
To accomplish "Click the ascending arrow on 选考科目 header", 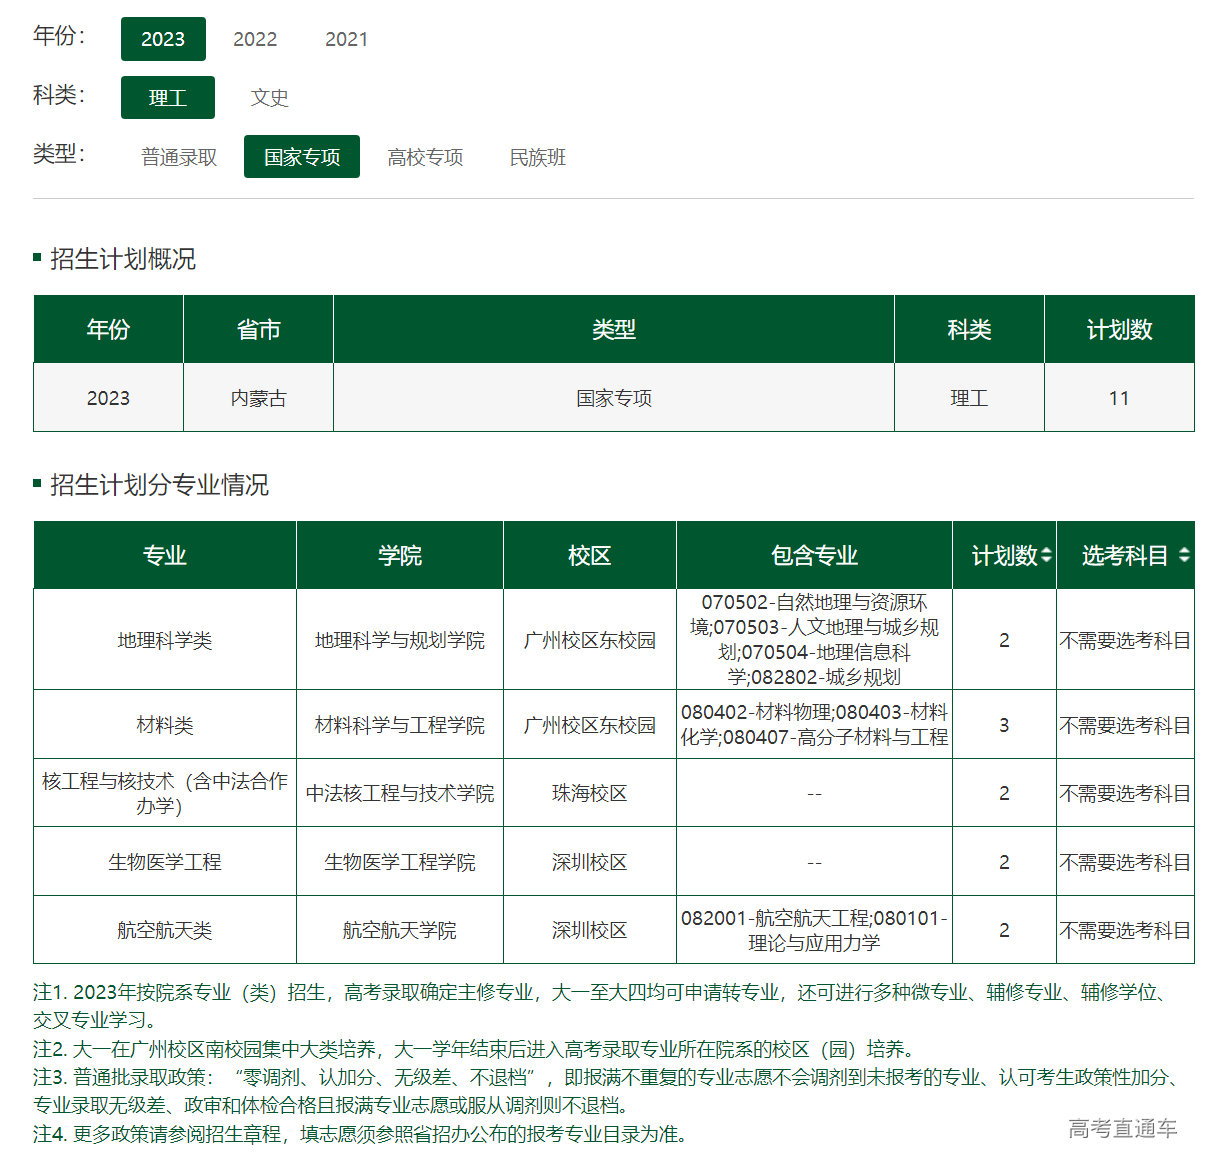I will tap(1185, 549).
